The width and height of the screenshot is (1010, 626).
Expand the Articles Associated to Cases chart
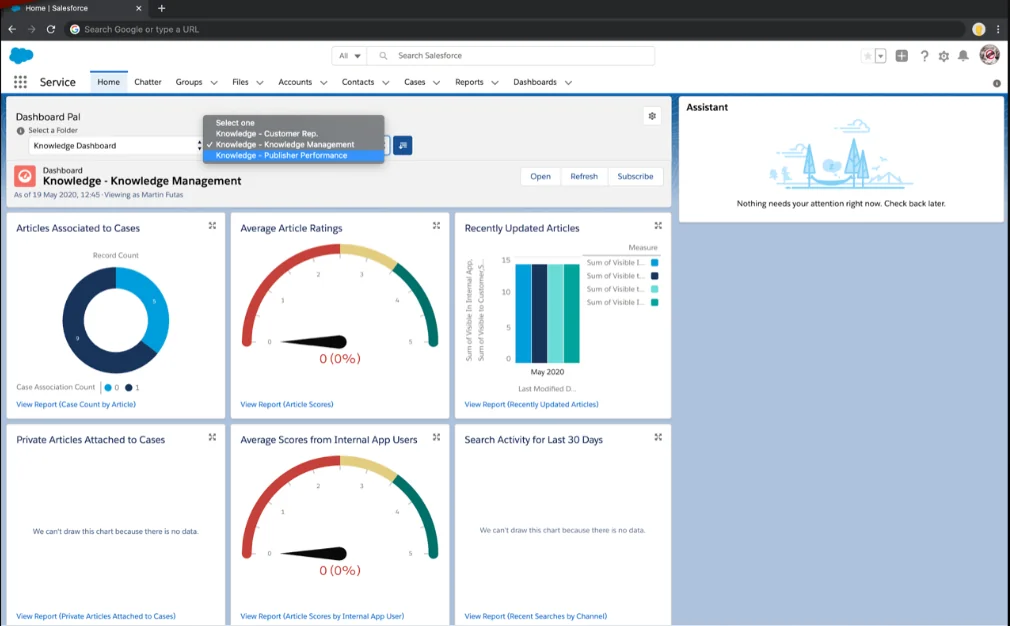point(212,225)
